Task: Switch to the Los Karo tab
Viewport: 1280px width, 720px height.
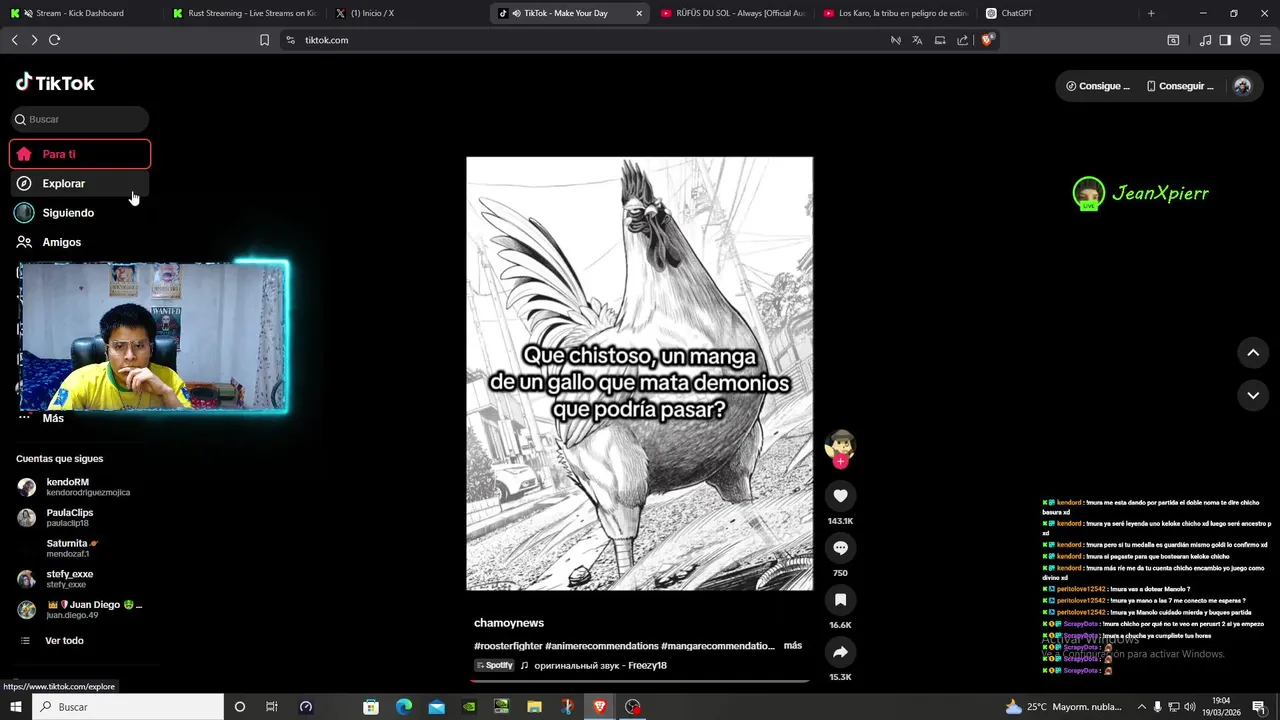Action: point(895,13)
